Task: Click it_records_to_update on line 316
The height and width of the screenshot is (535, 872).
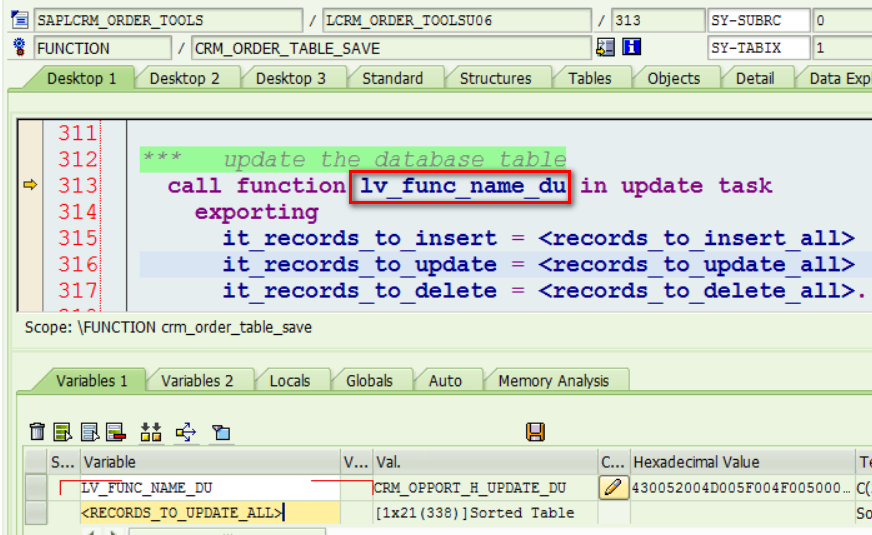Action: tap(359, 265)
